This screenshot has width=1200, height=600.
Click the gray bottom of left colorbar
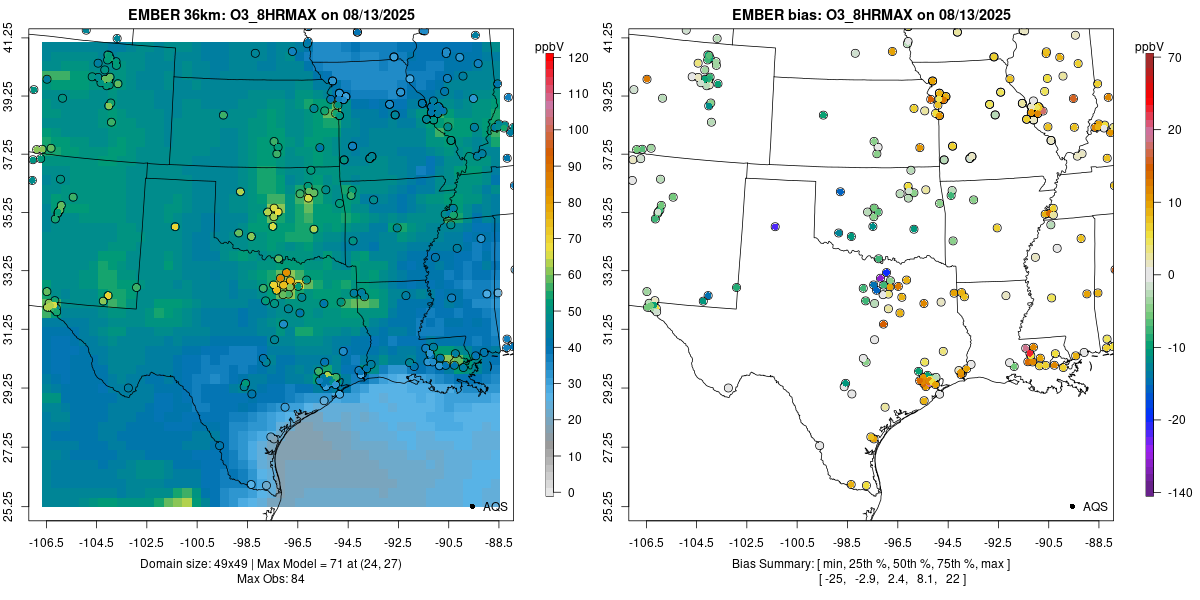pyautogui.click(x=550, y=491)
